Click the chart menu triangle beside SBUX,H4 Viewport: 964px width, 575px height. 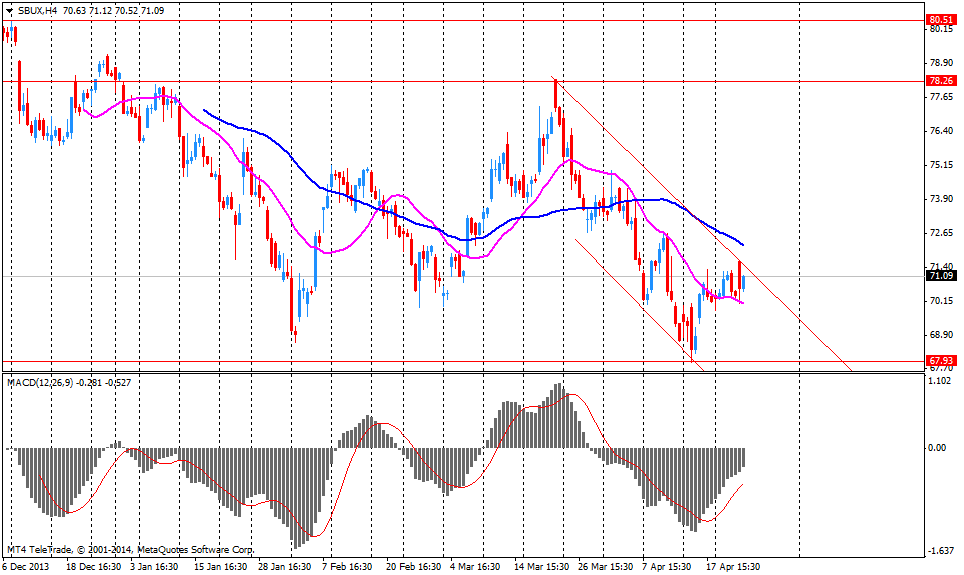click(x=10, y=10)
